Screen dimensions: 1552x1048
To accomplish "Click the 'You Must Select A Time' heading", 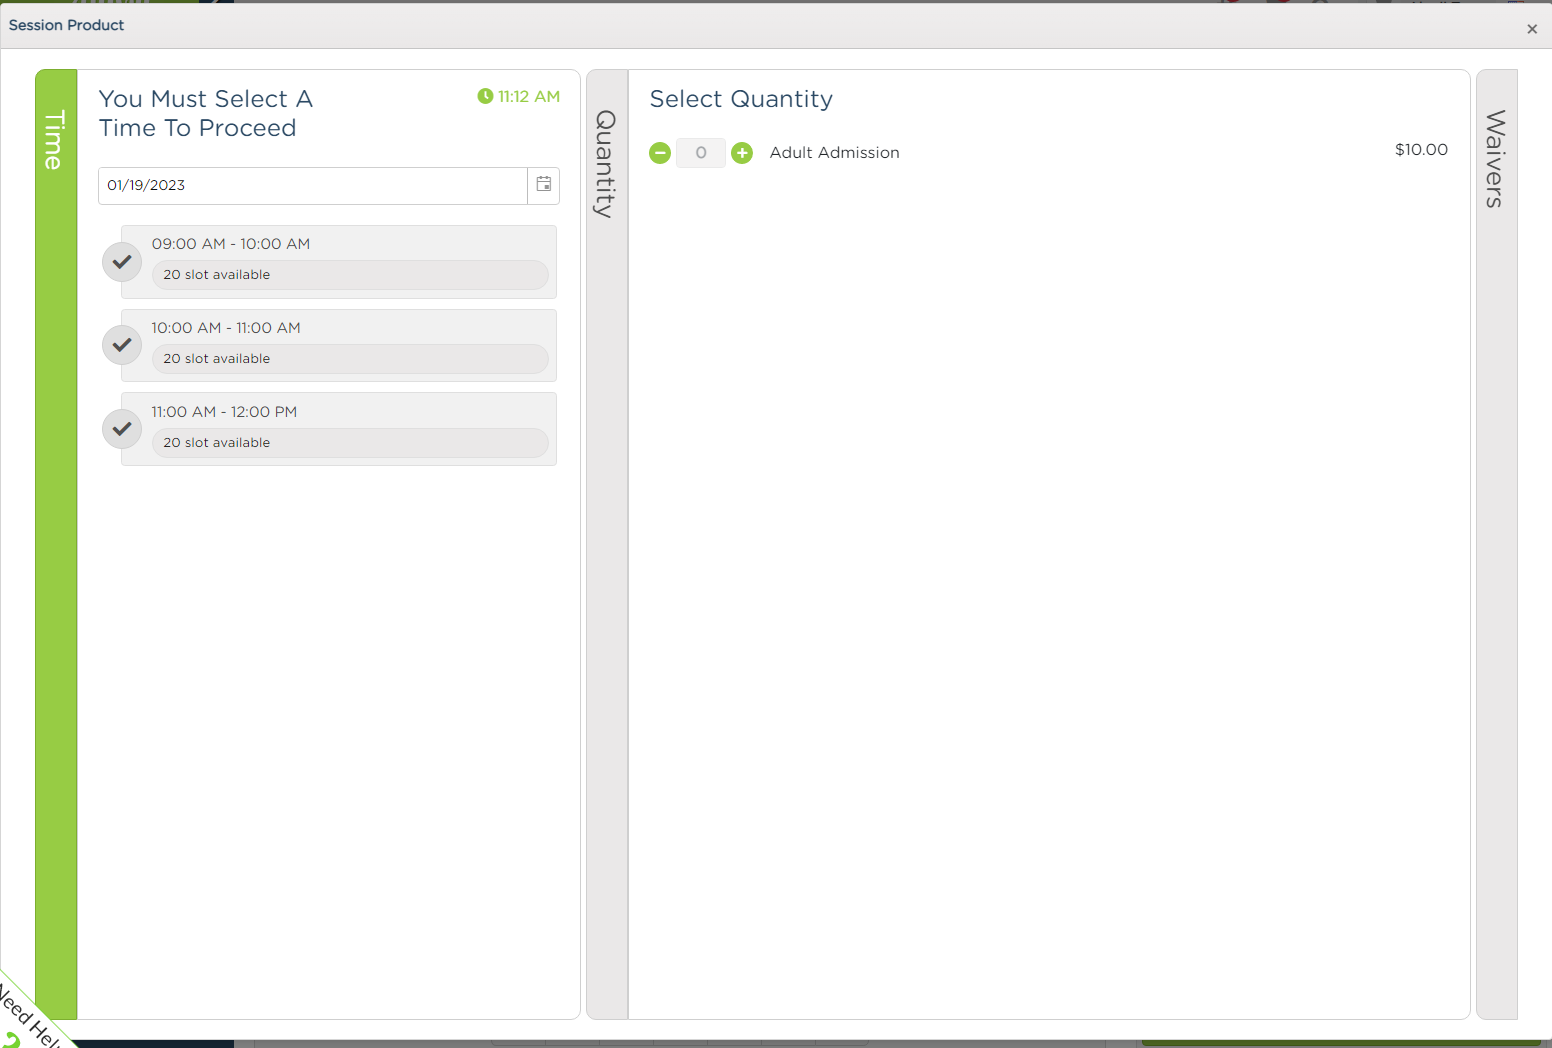I will point(206,113).
